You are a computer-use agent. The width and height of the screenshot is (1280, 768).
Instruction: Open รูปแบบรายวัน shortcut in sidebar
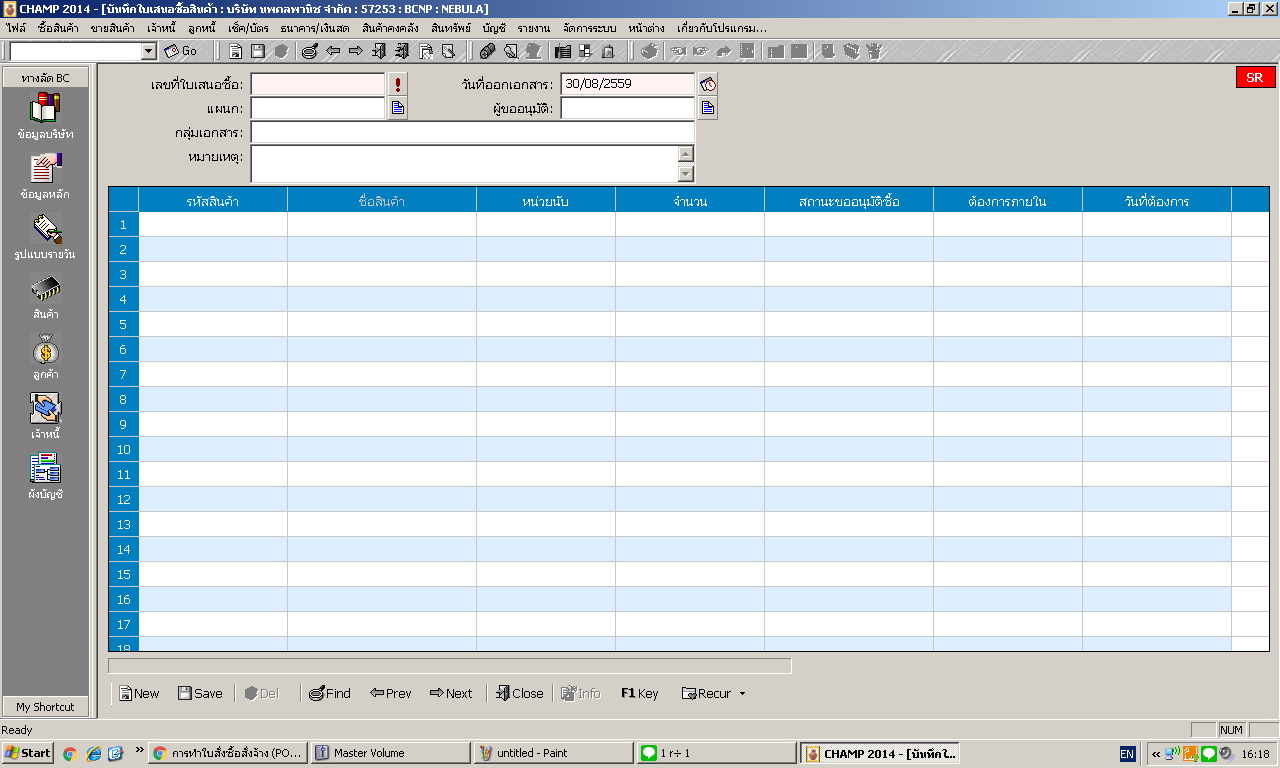click(45, 236)
